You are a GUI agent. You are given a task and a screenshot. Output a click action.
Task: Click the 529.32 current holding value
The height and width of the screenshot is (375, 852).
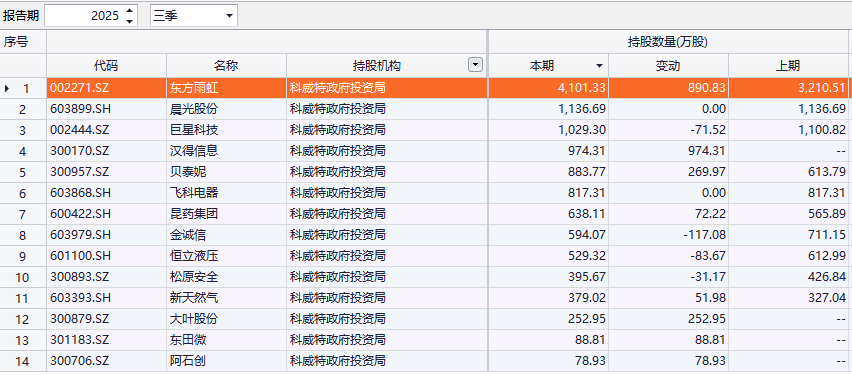point(548,256)
